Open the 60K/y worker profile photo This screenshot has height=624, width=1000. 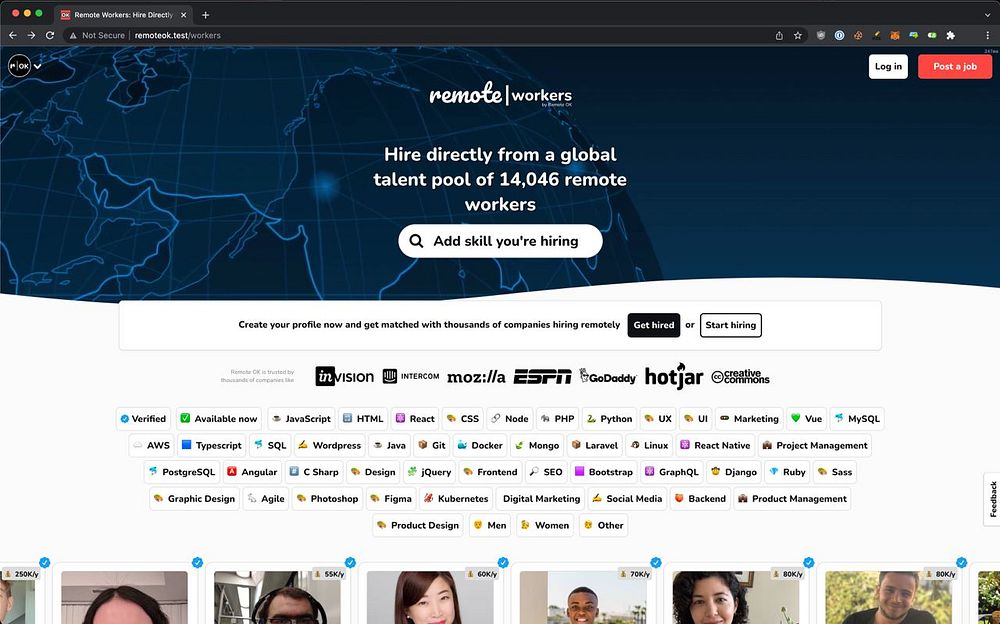[x=430, y=597]
